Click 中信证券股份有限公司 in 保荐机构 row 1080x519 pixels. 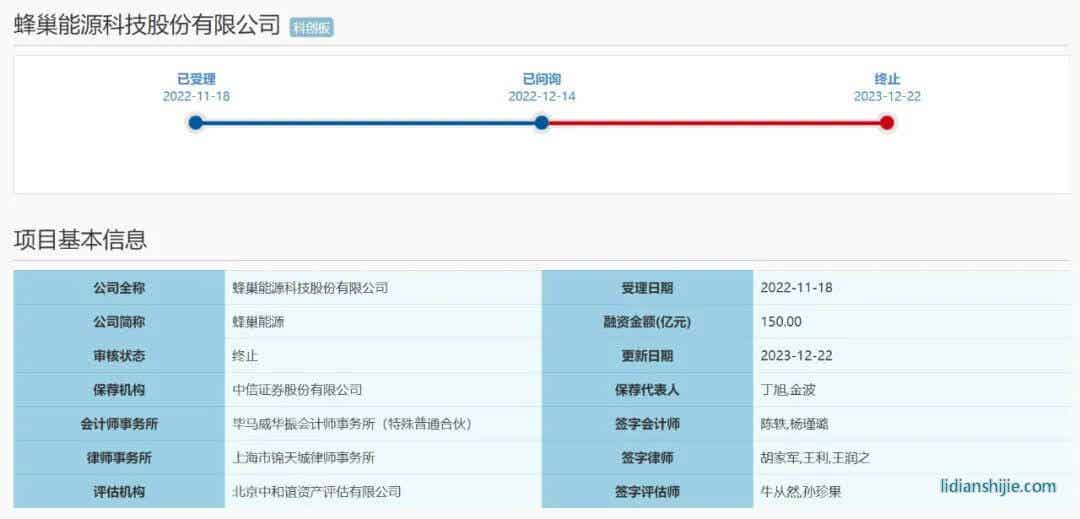click(297, 390)
